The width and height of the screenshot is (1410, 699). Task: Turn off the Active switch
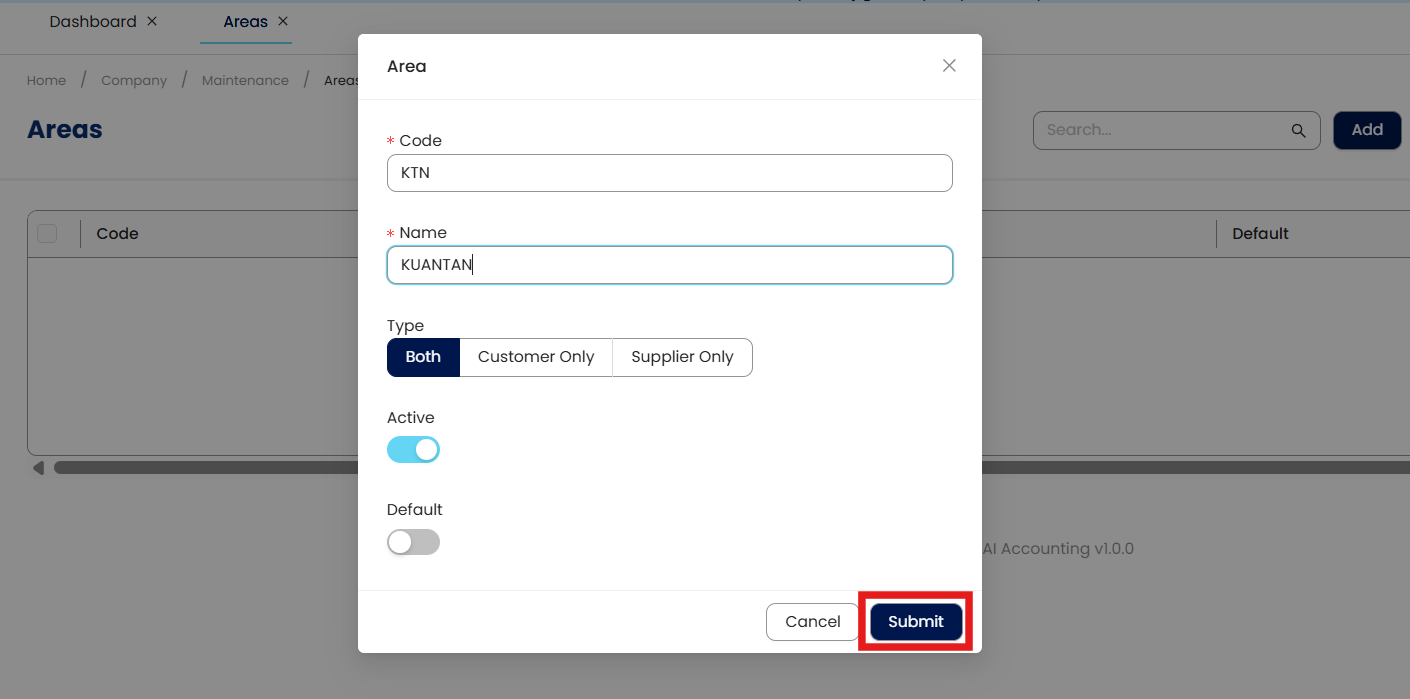click(413, 450)
